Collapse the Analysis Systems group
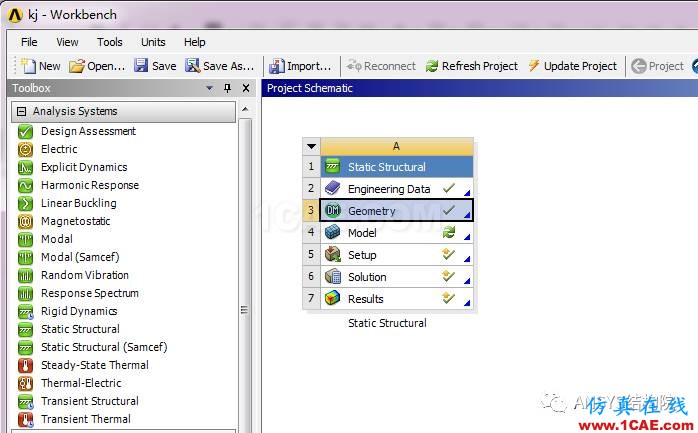This screenshot has height=433, width=698. (x=21, y=111)
